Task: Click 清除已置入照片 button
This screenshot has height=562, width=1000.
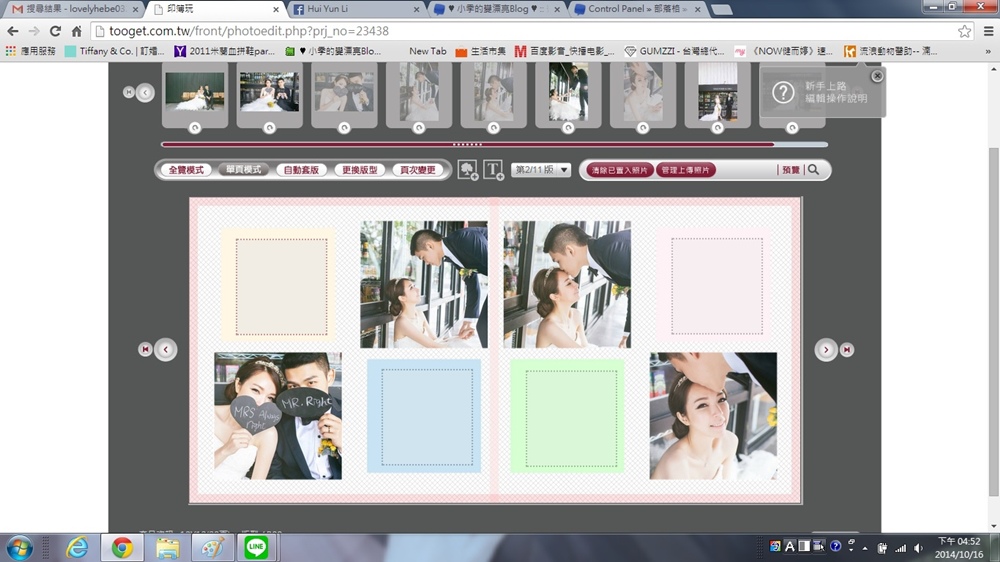Action: coord(619,170)
